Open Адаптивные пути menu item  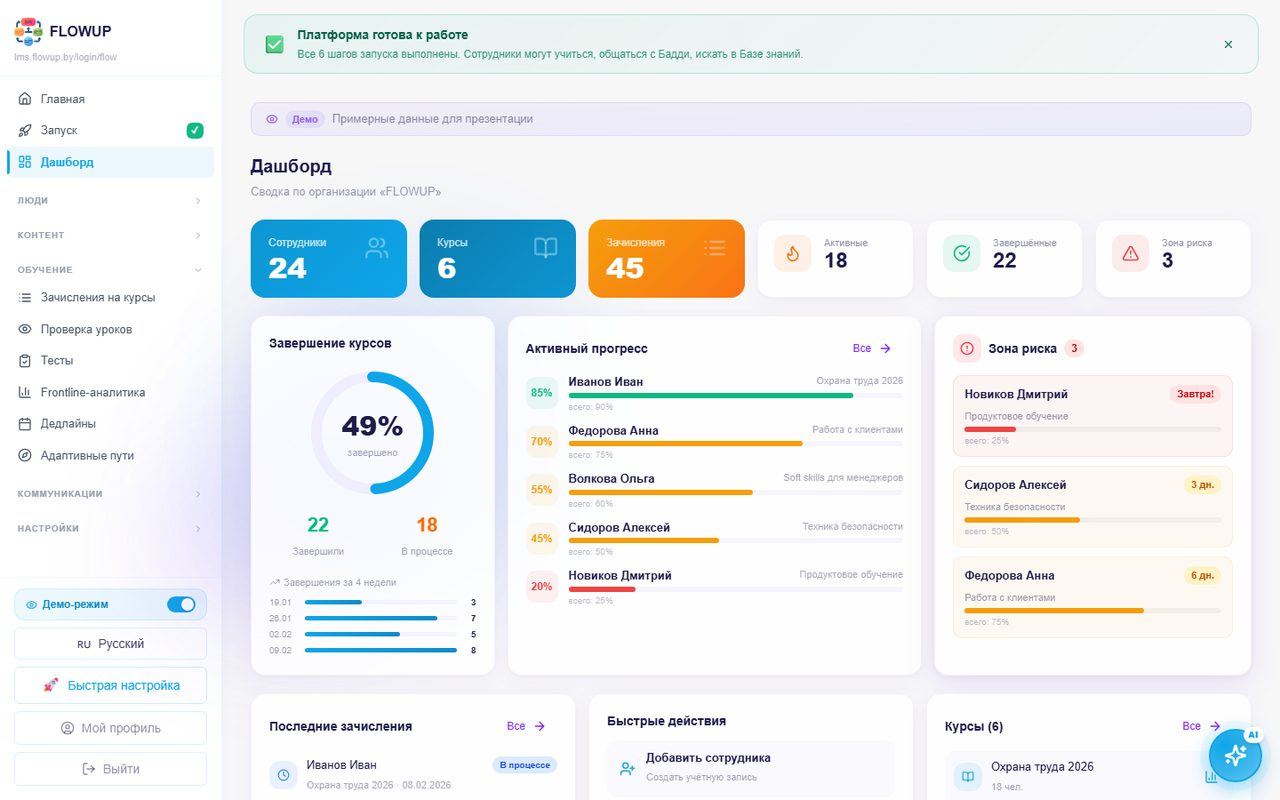point(110,455)
